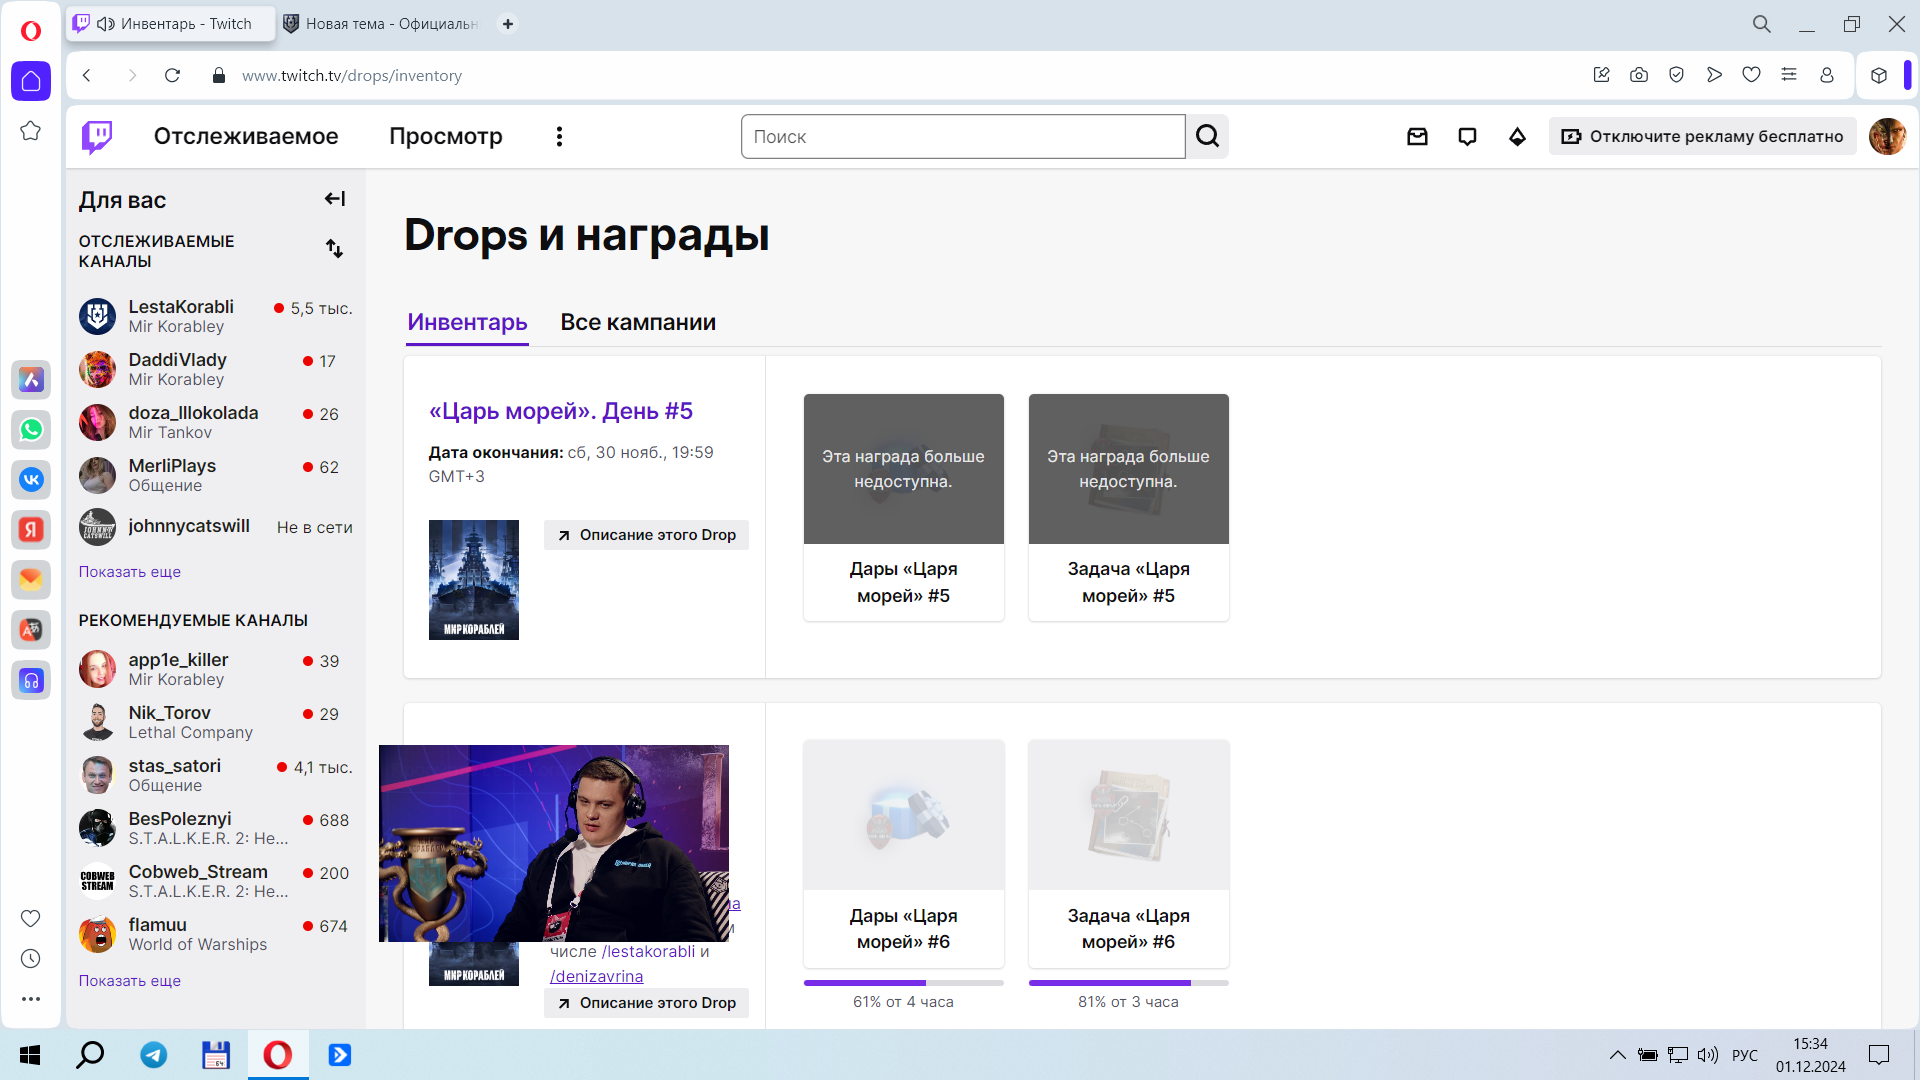Open the /denizavrina channel link
Viewport: 1920px width, 1080px height.
click(x=597, y=977)
